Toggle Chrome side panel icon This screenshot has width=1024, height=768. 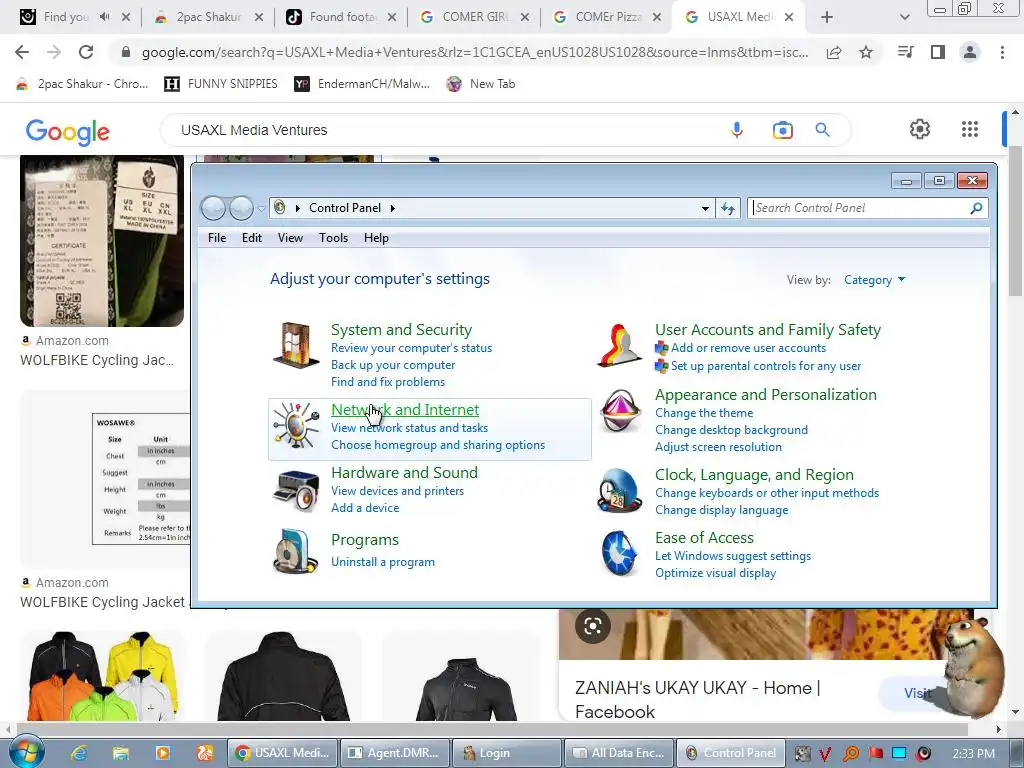938,52
